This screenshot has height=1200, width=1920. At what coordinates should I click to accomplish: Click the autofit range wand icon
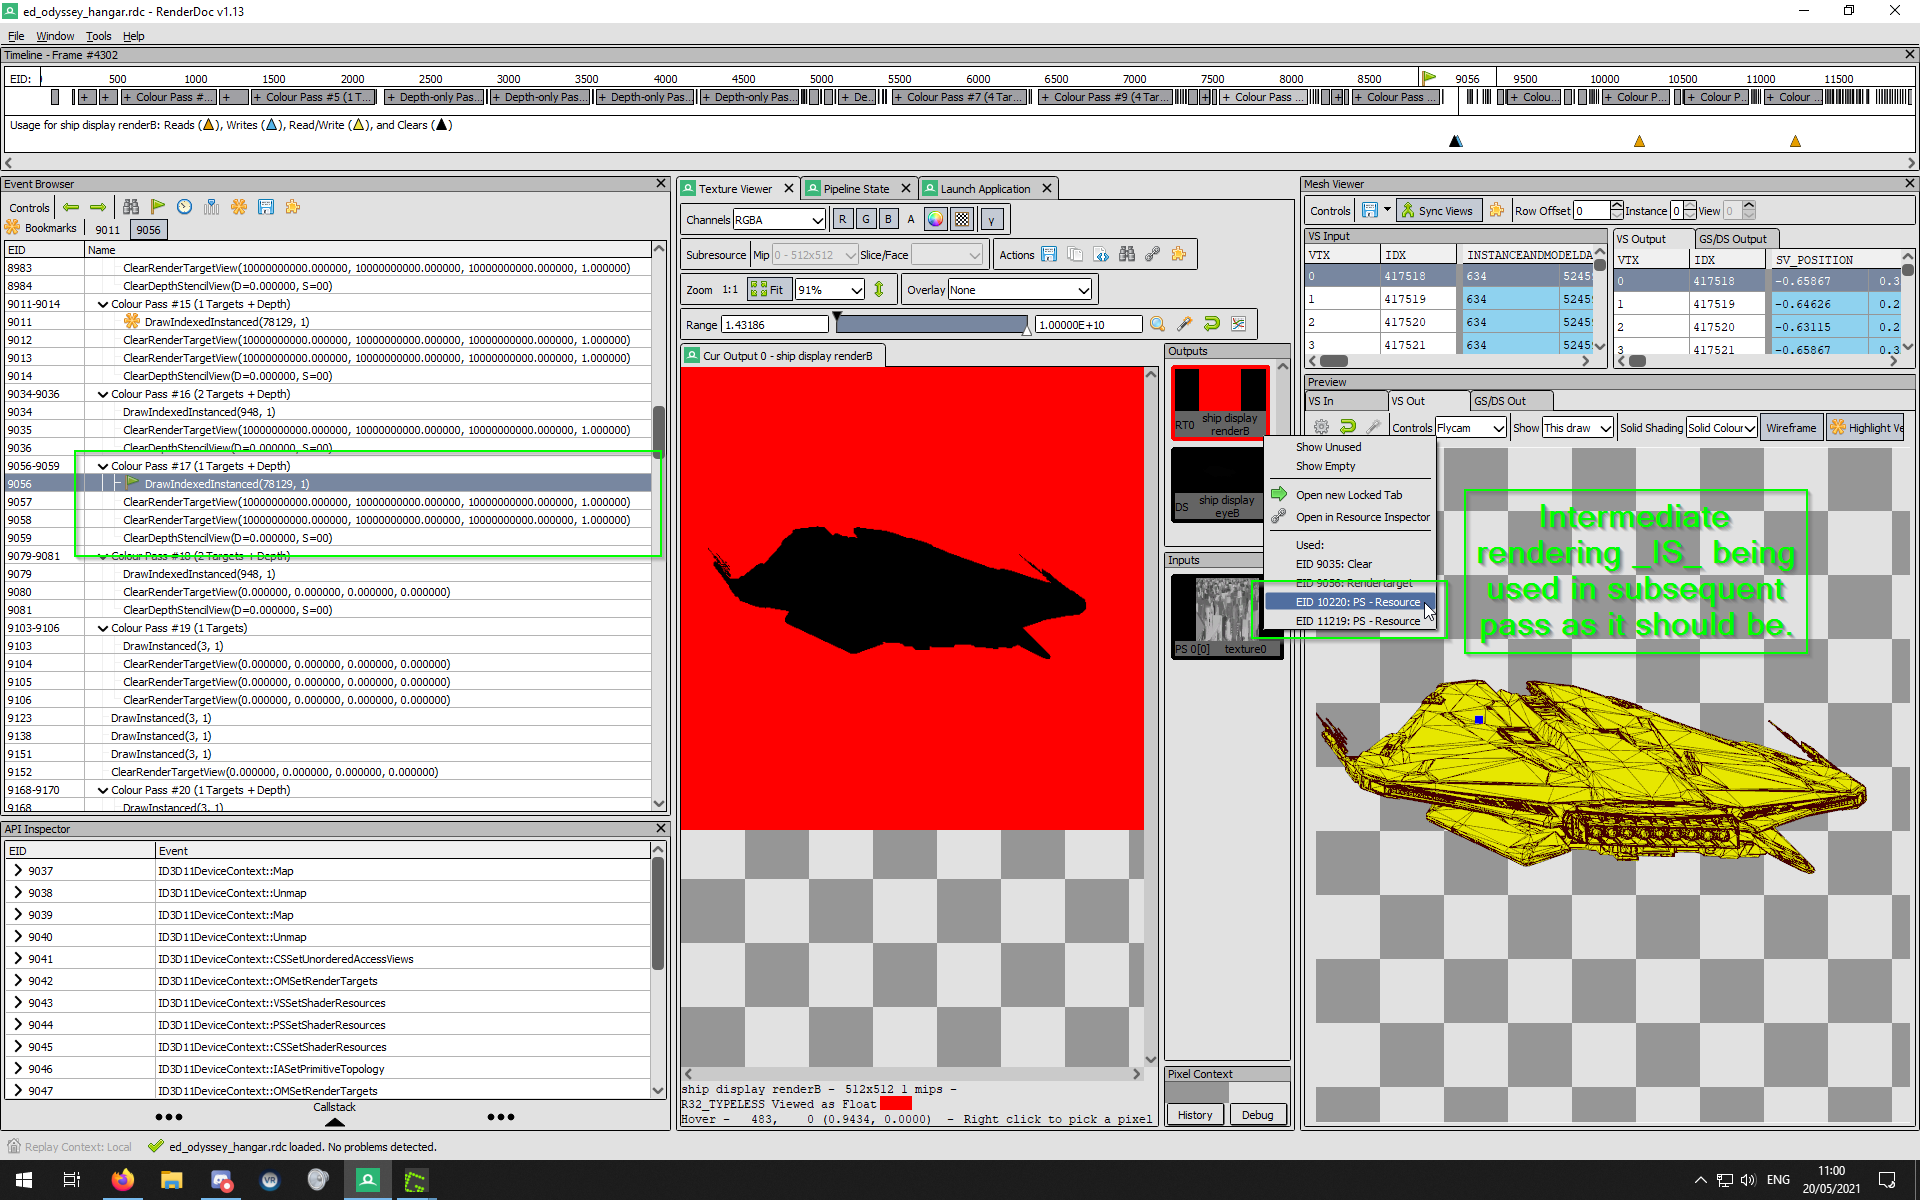click(x=1185, y=324)
